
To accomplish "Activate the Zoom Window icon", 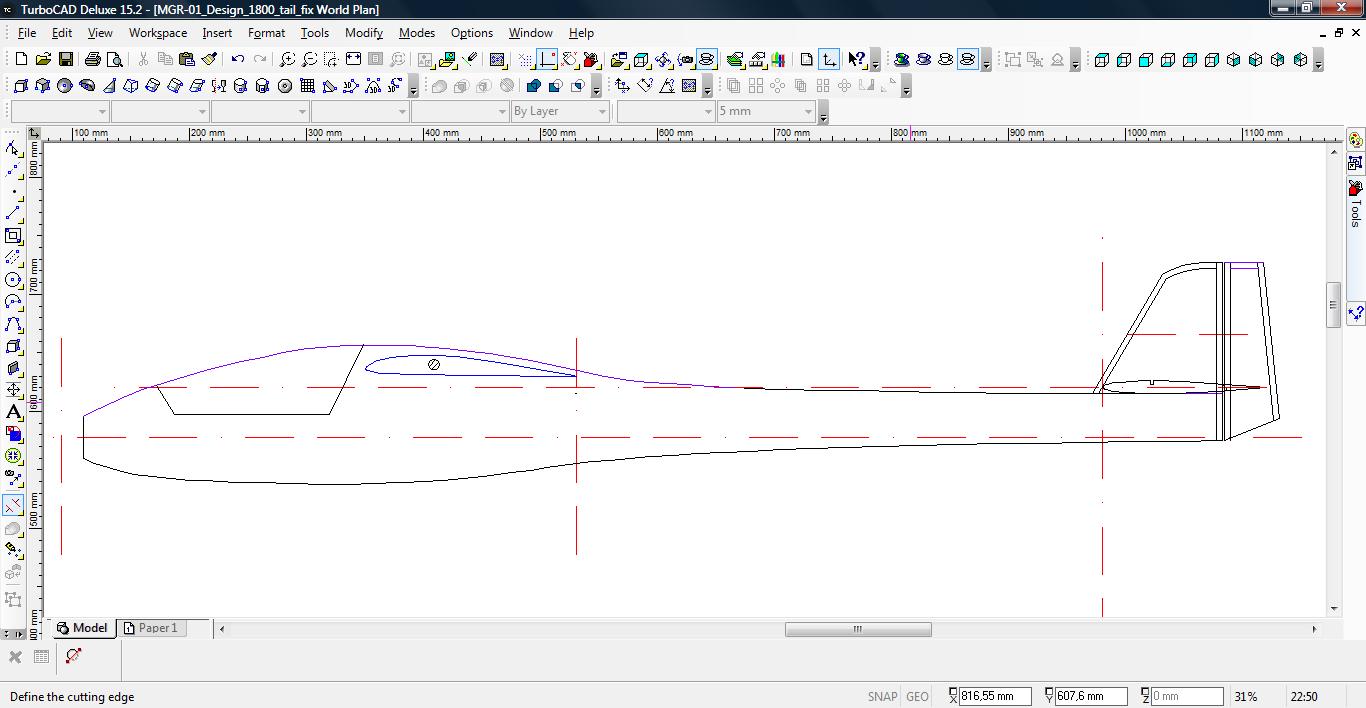I will click(331, 59).
